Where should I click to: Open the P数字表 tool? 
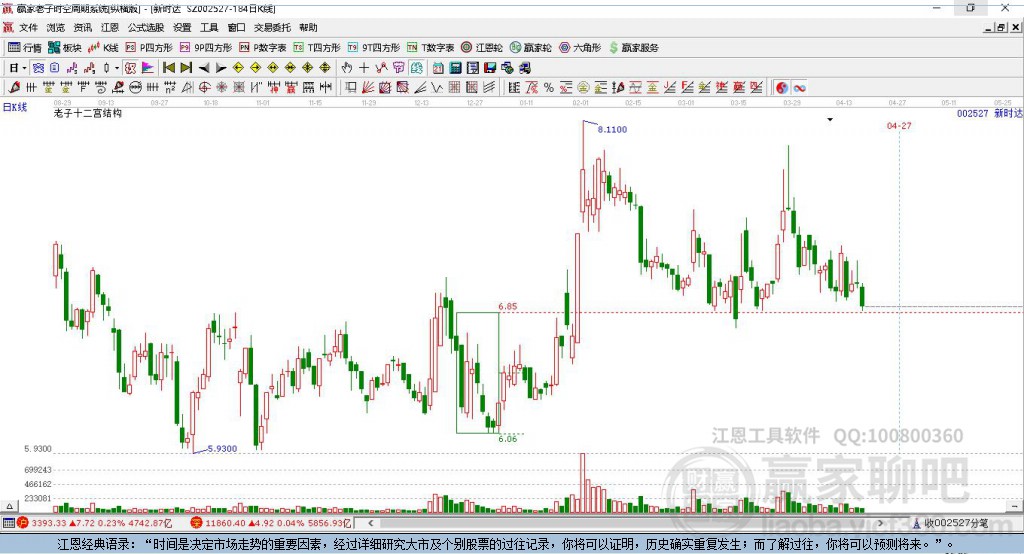tap(263, 48)
